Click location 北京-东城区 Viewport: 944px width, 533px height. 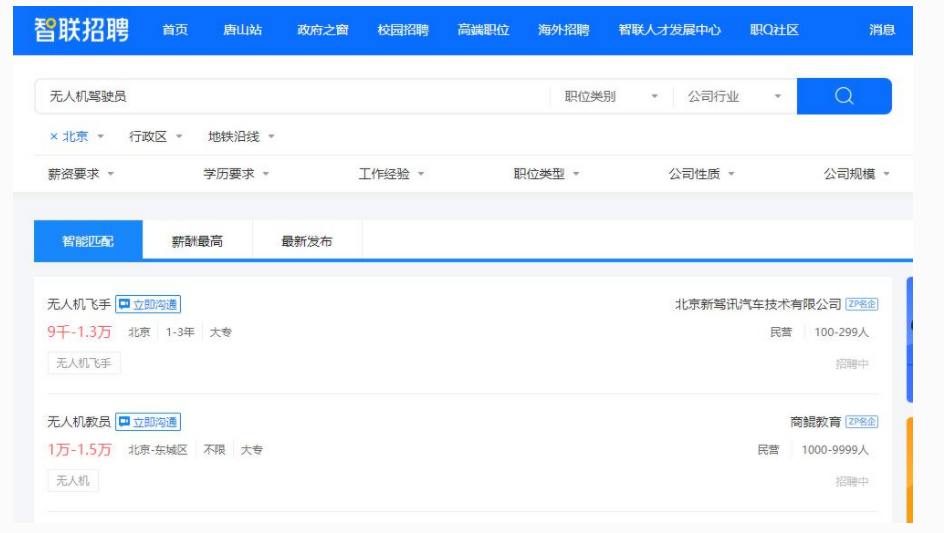click(158, 450)
